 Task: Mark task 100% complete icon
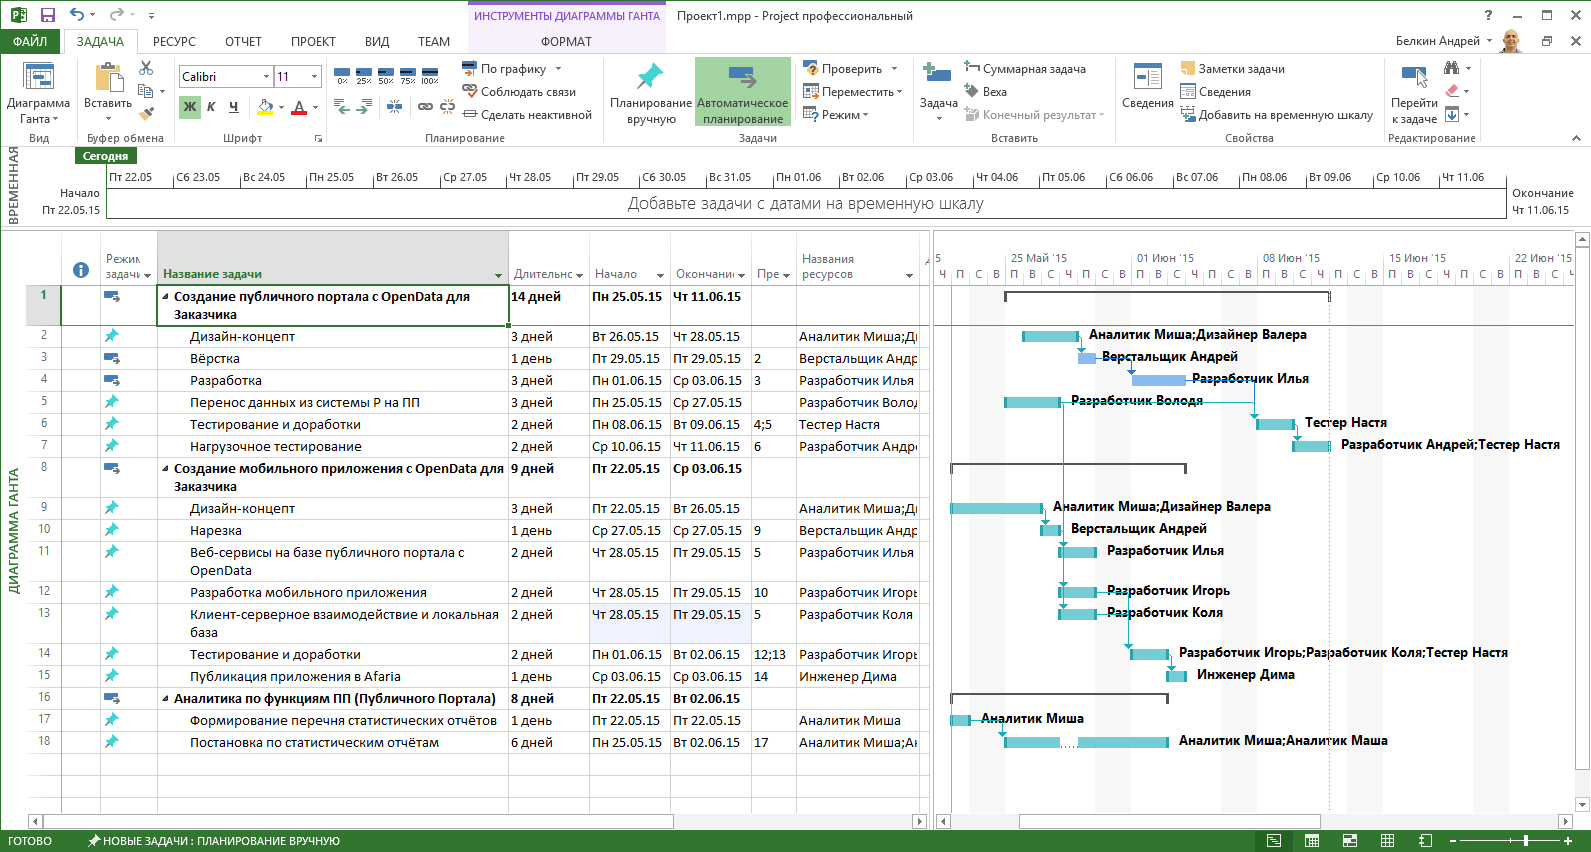pos(430,76)
